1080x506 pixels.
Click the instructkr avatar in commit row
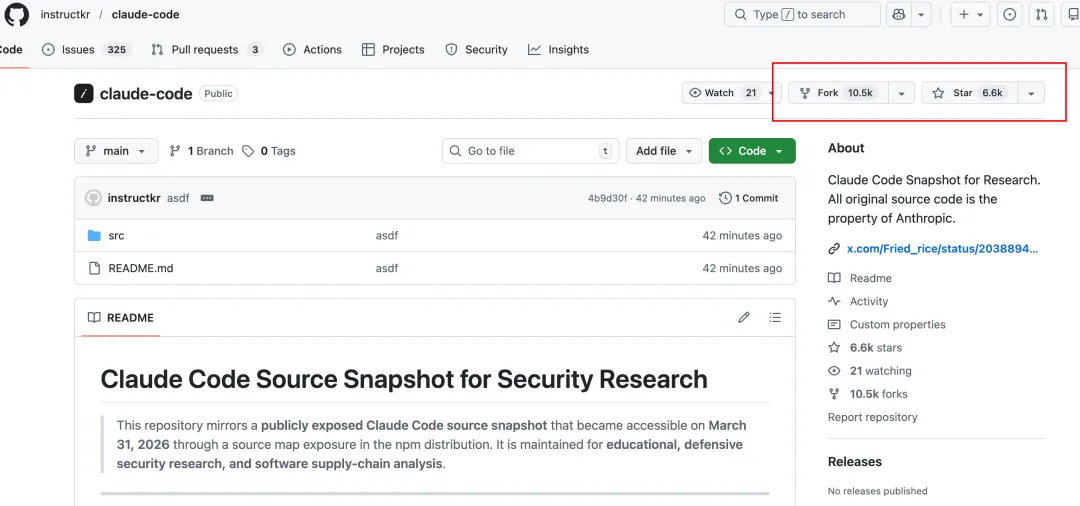93,198
